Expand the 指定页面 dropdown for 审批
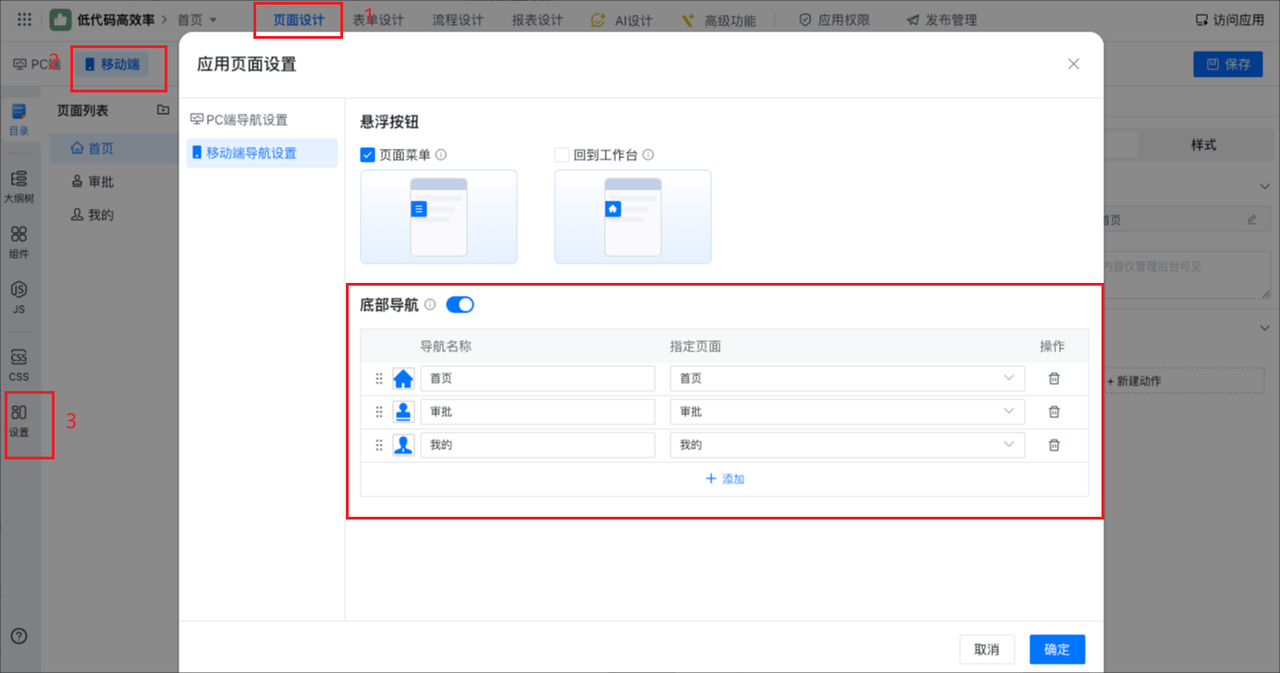 [847, 412]
